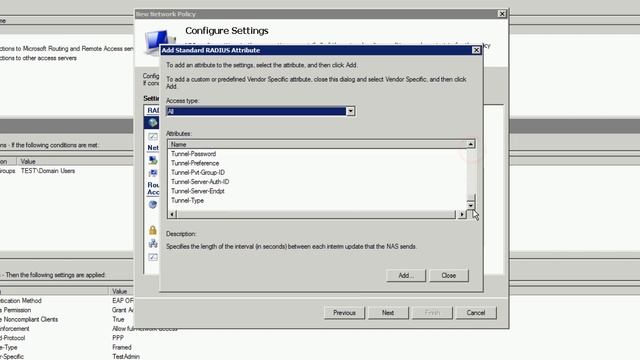Select Tunnel-Server-Endpt attribute

[198, 191]
